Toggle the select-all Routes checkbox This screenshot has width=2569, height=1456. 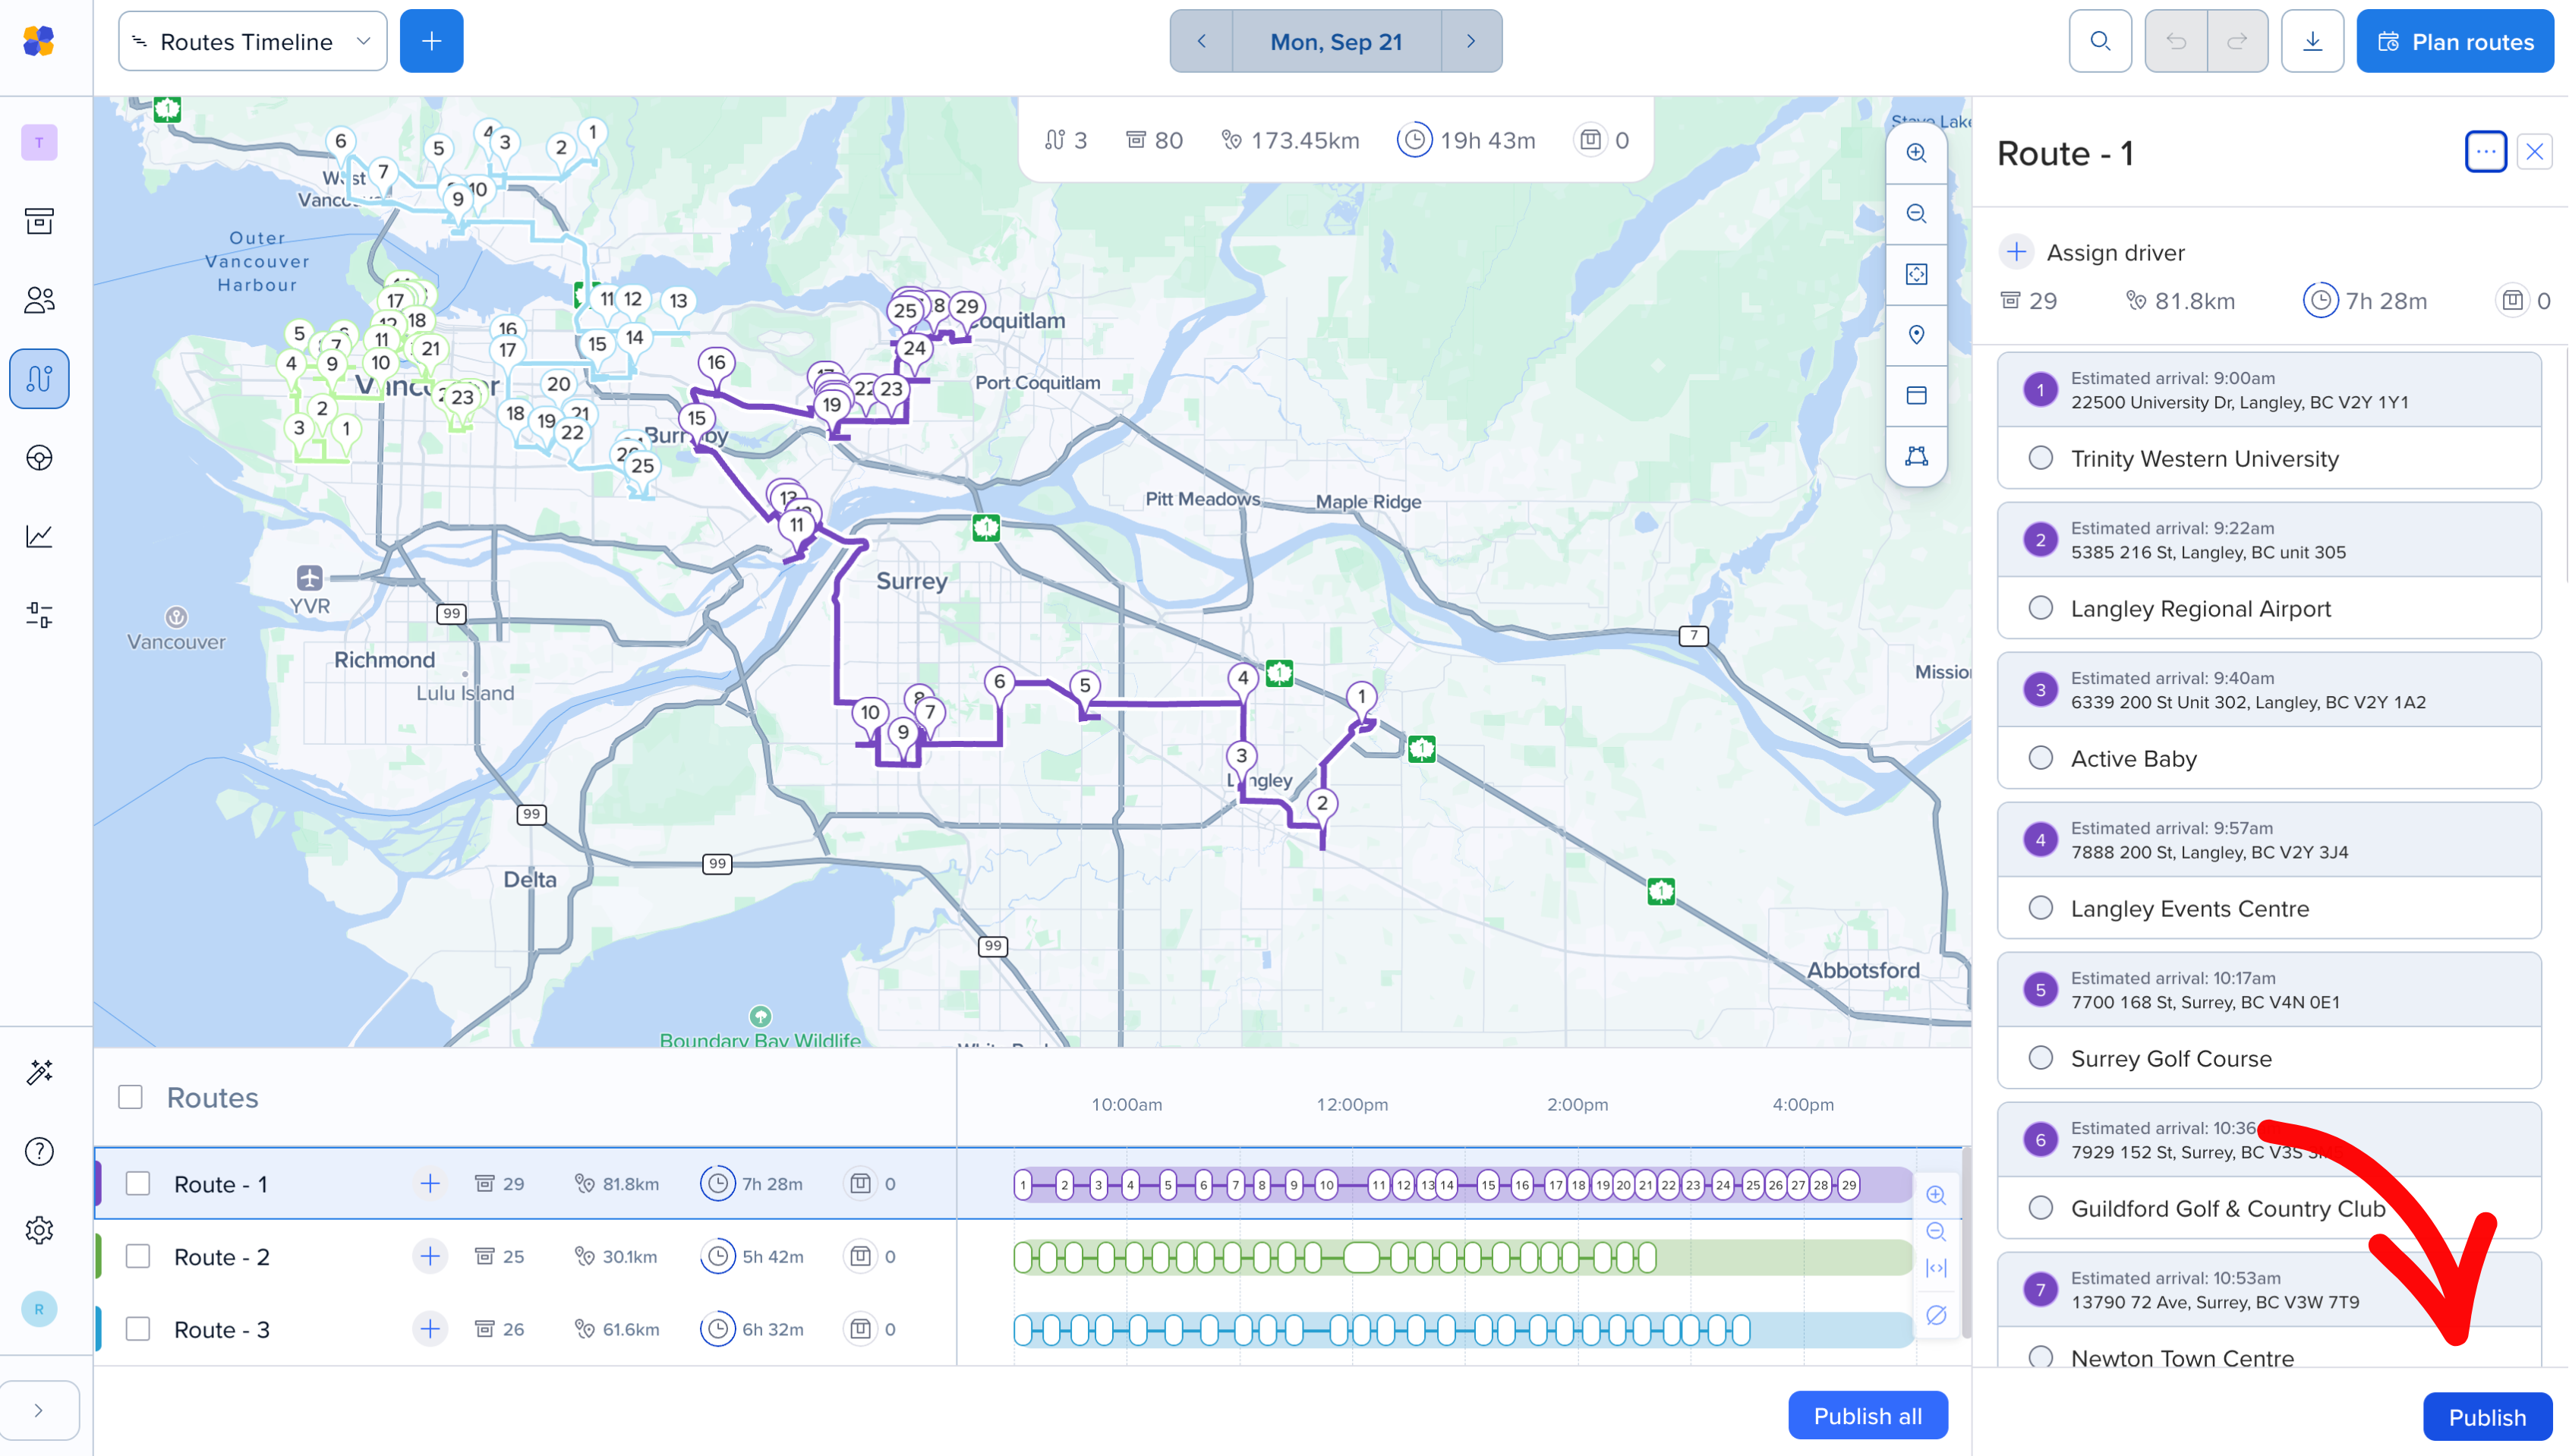coord(130,1097)
